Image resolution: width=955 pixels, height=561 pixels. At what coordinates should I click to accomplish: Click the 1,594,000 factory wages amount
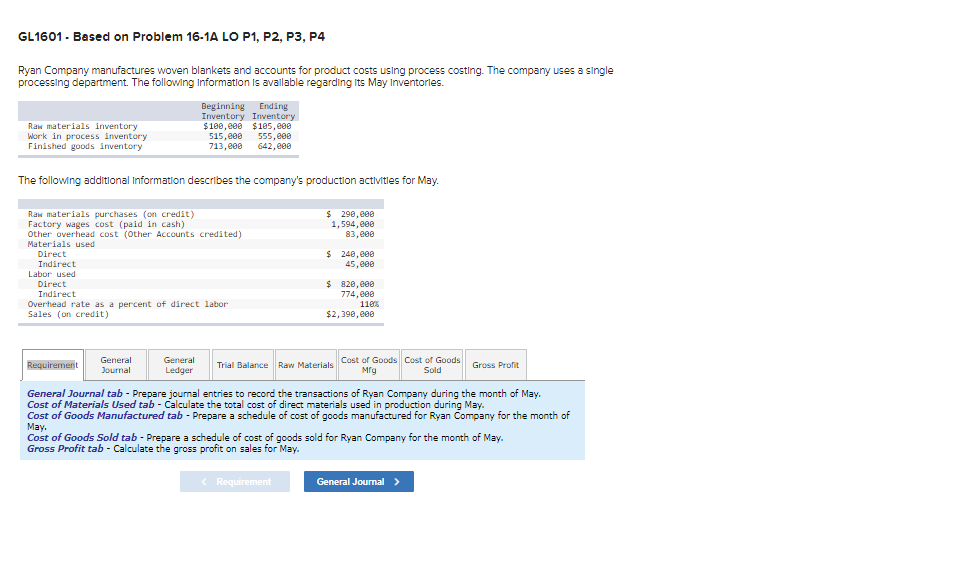[353, 224]
